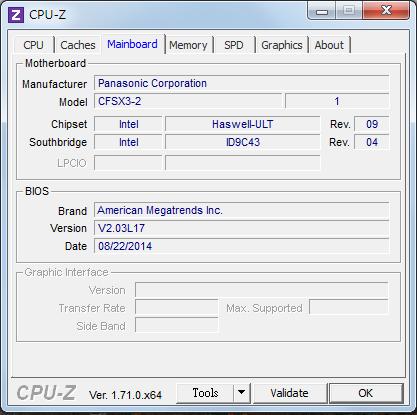Go to the About tab
This screenshot has height=415, width=417.
click(x=329, y=45)
